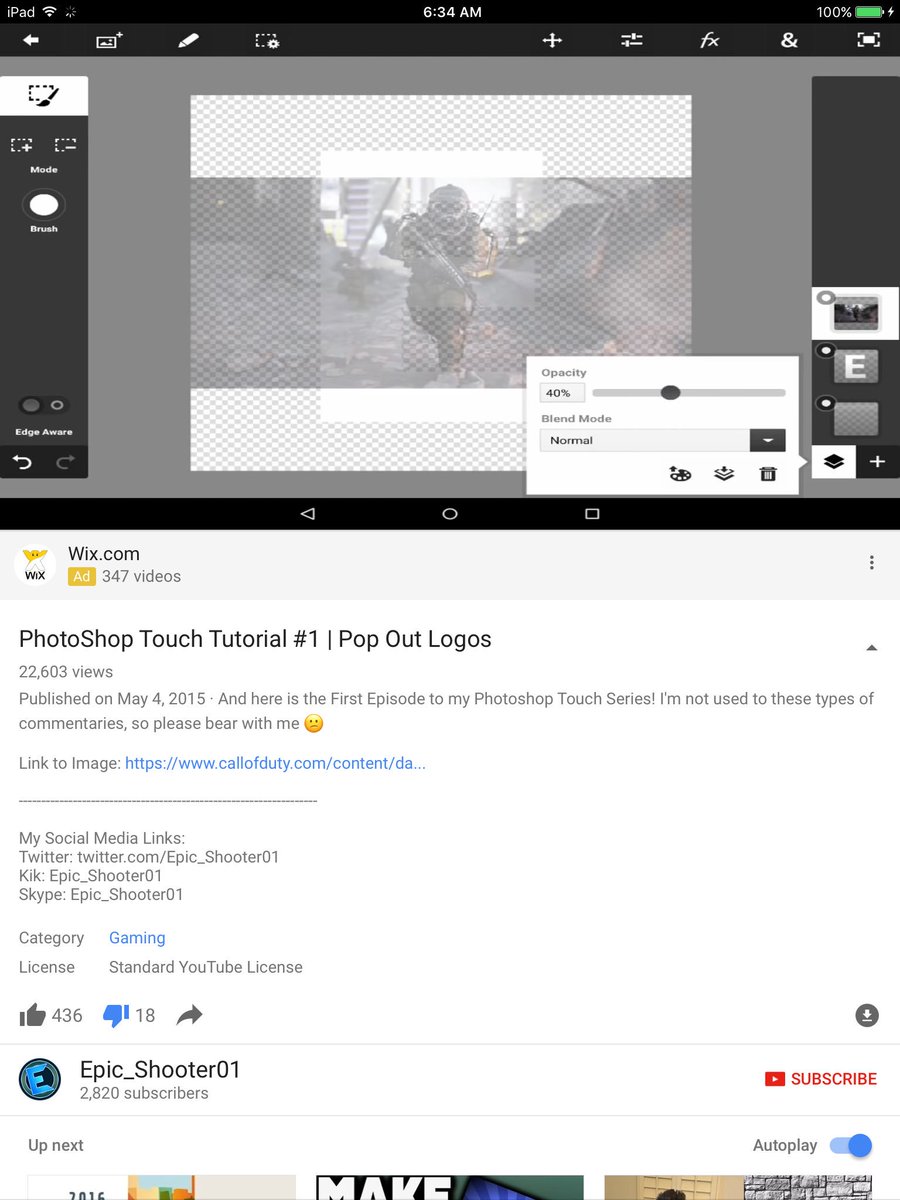
Task: Tap the 40% opacity value field
Action: coord(561,393)
